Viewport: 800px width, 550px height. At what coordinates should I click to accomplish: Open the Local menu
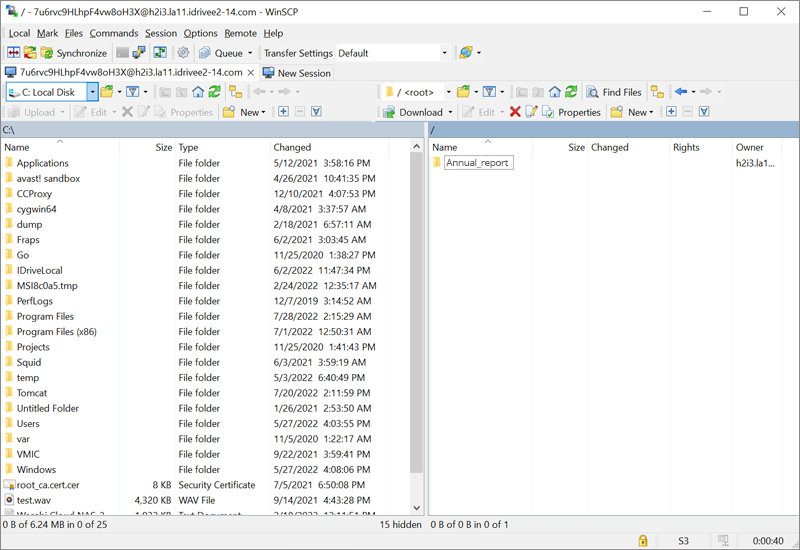(19, 33)
